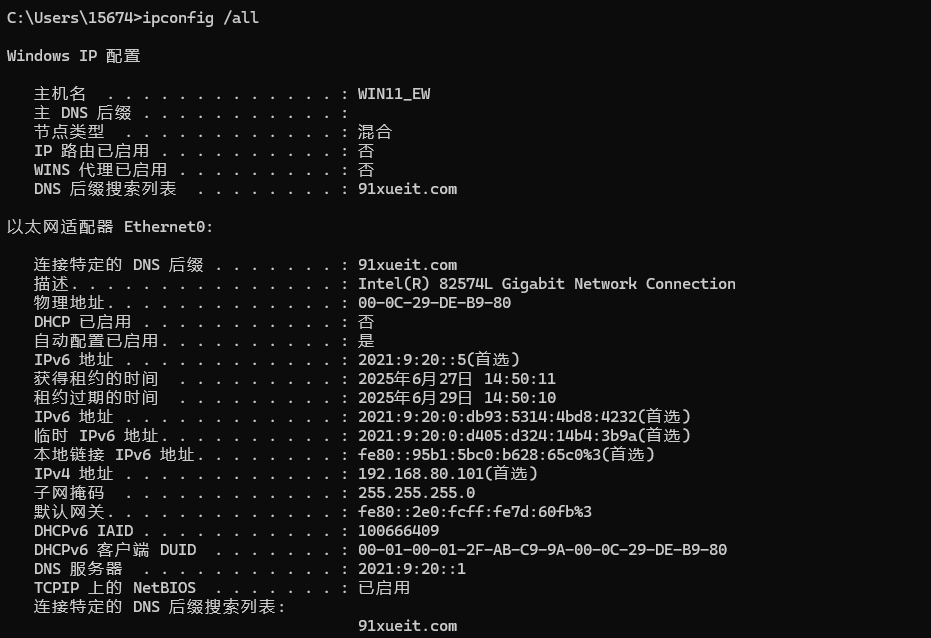
Task: Click the subnet mask 255.255.255.0
Action: 416,493
